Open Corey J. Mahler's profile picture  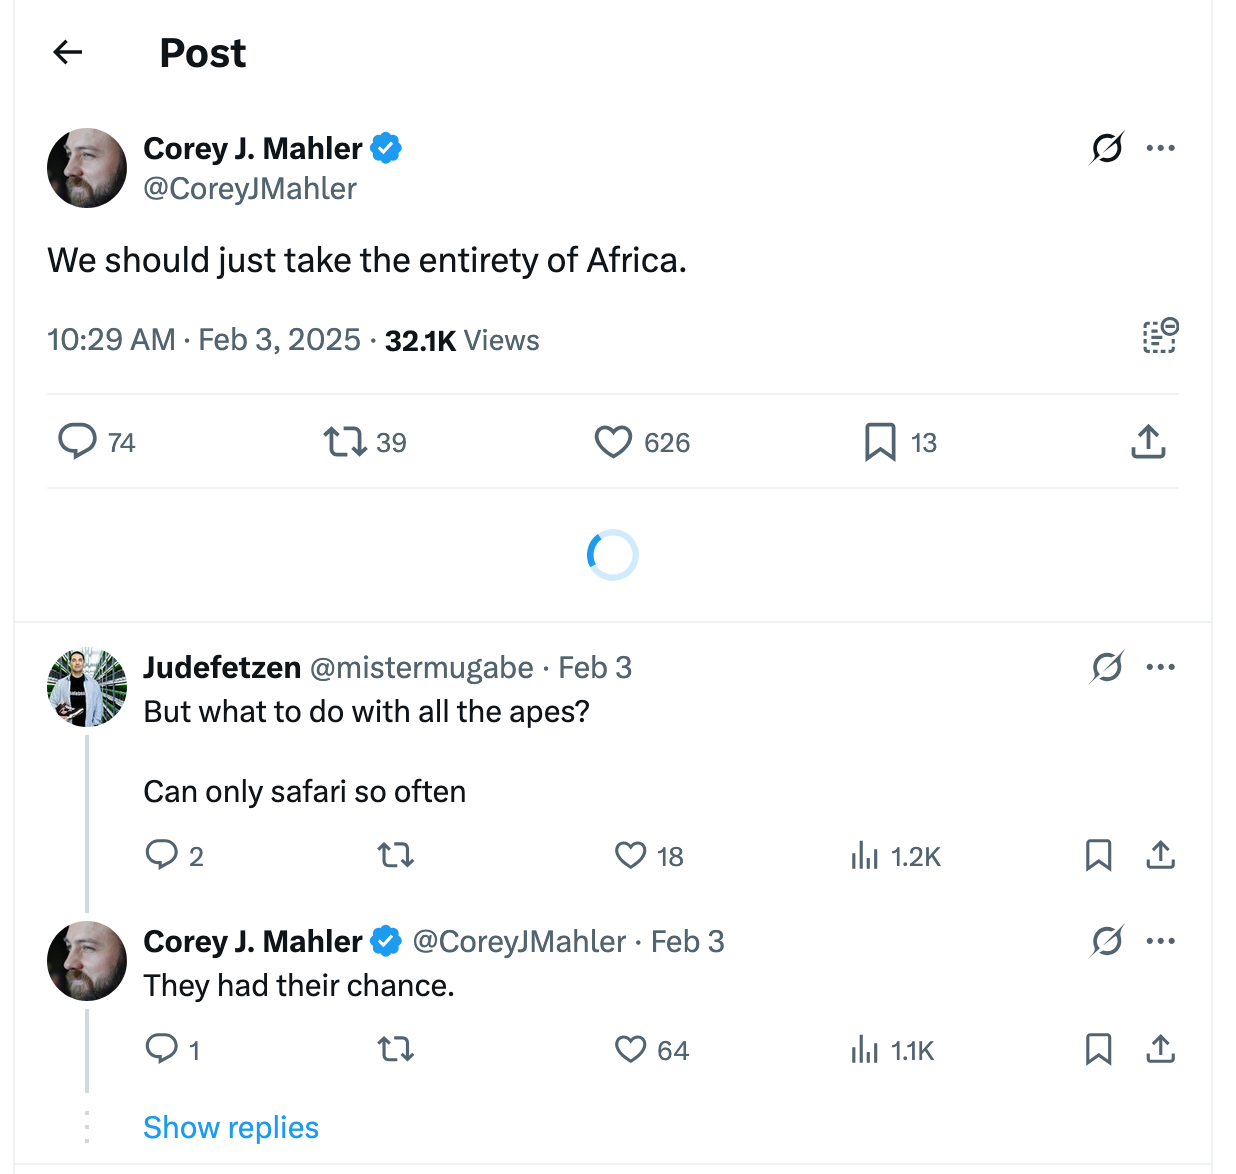click(x=87, y=168)
